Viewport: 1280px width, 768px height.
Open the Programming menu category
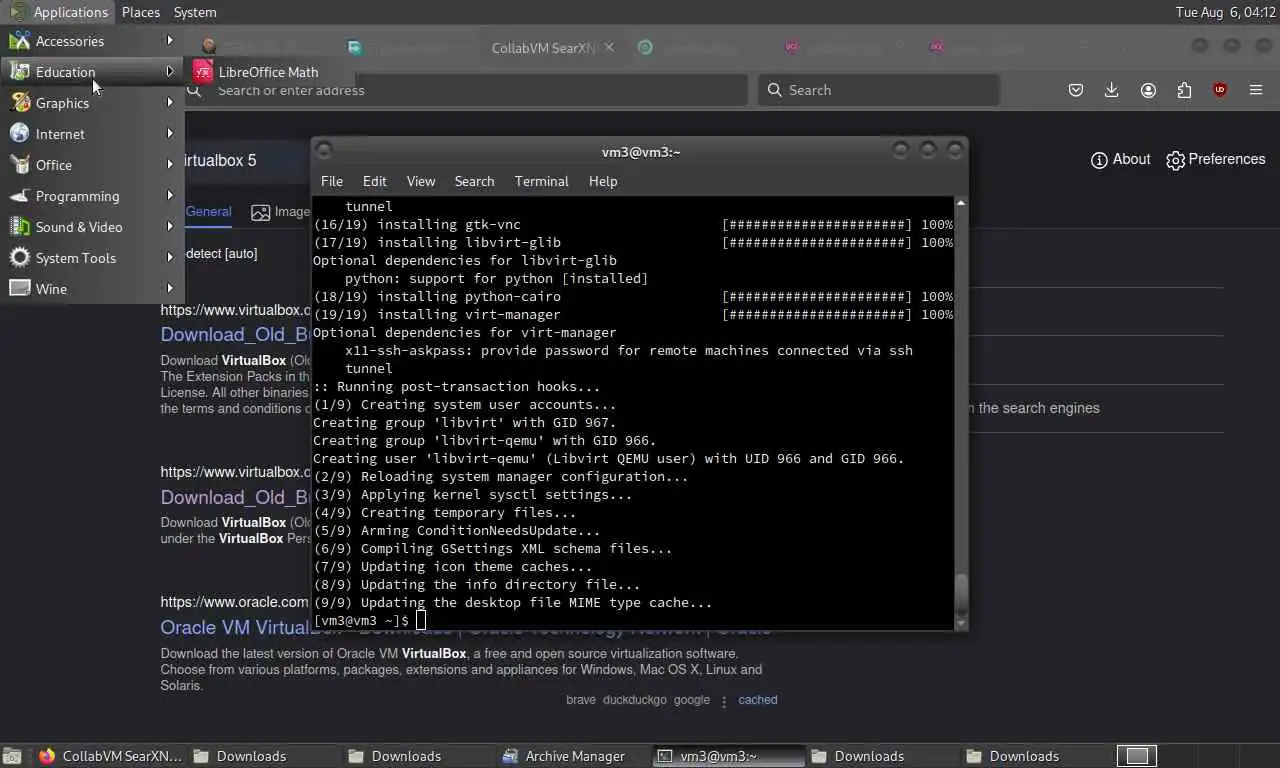point(92,196)
